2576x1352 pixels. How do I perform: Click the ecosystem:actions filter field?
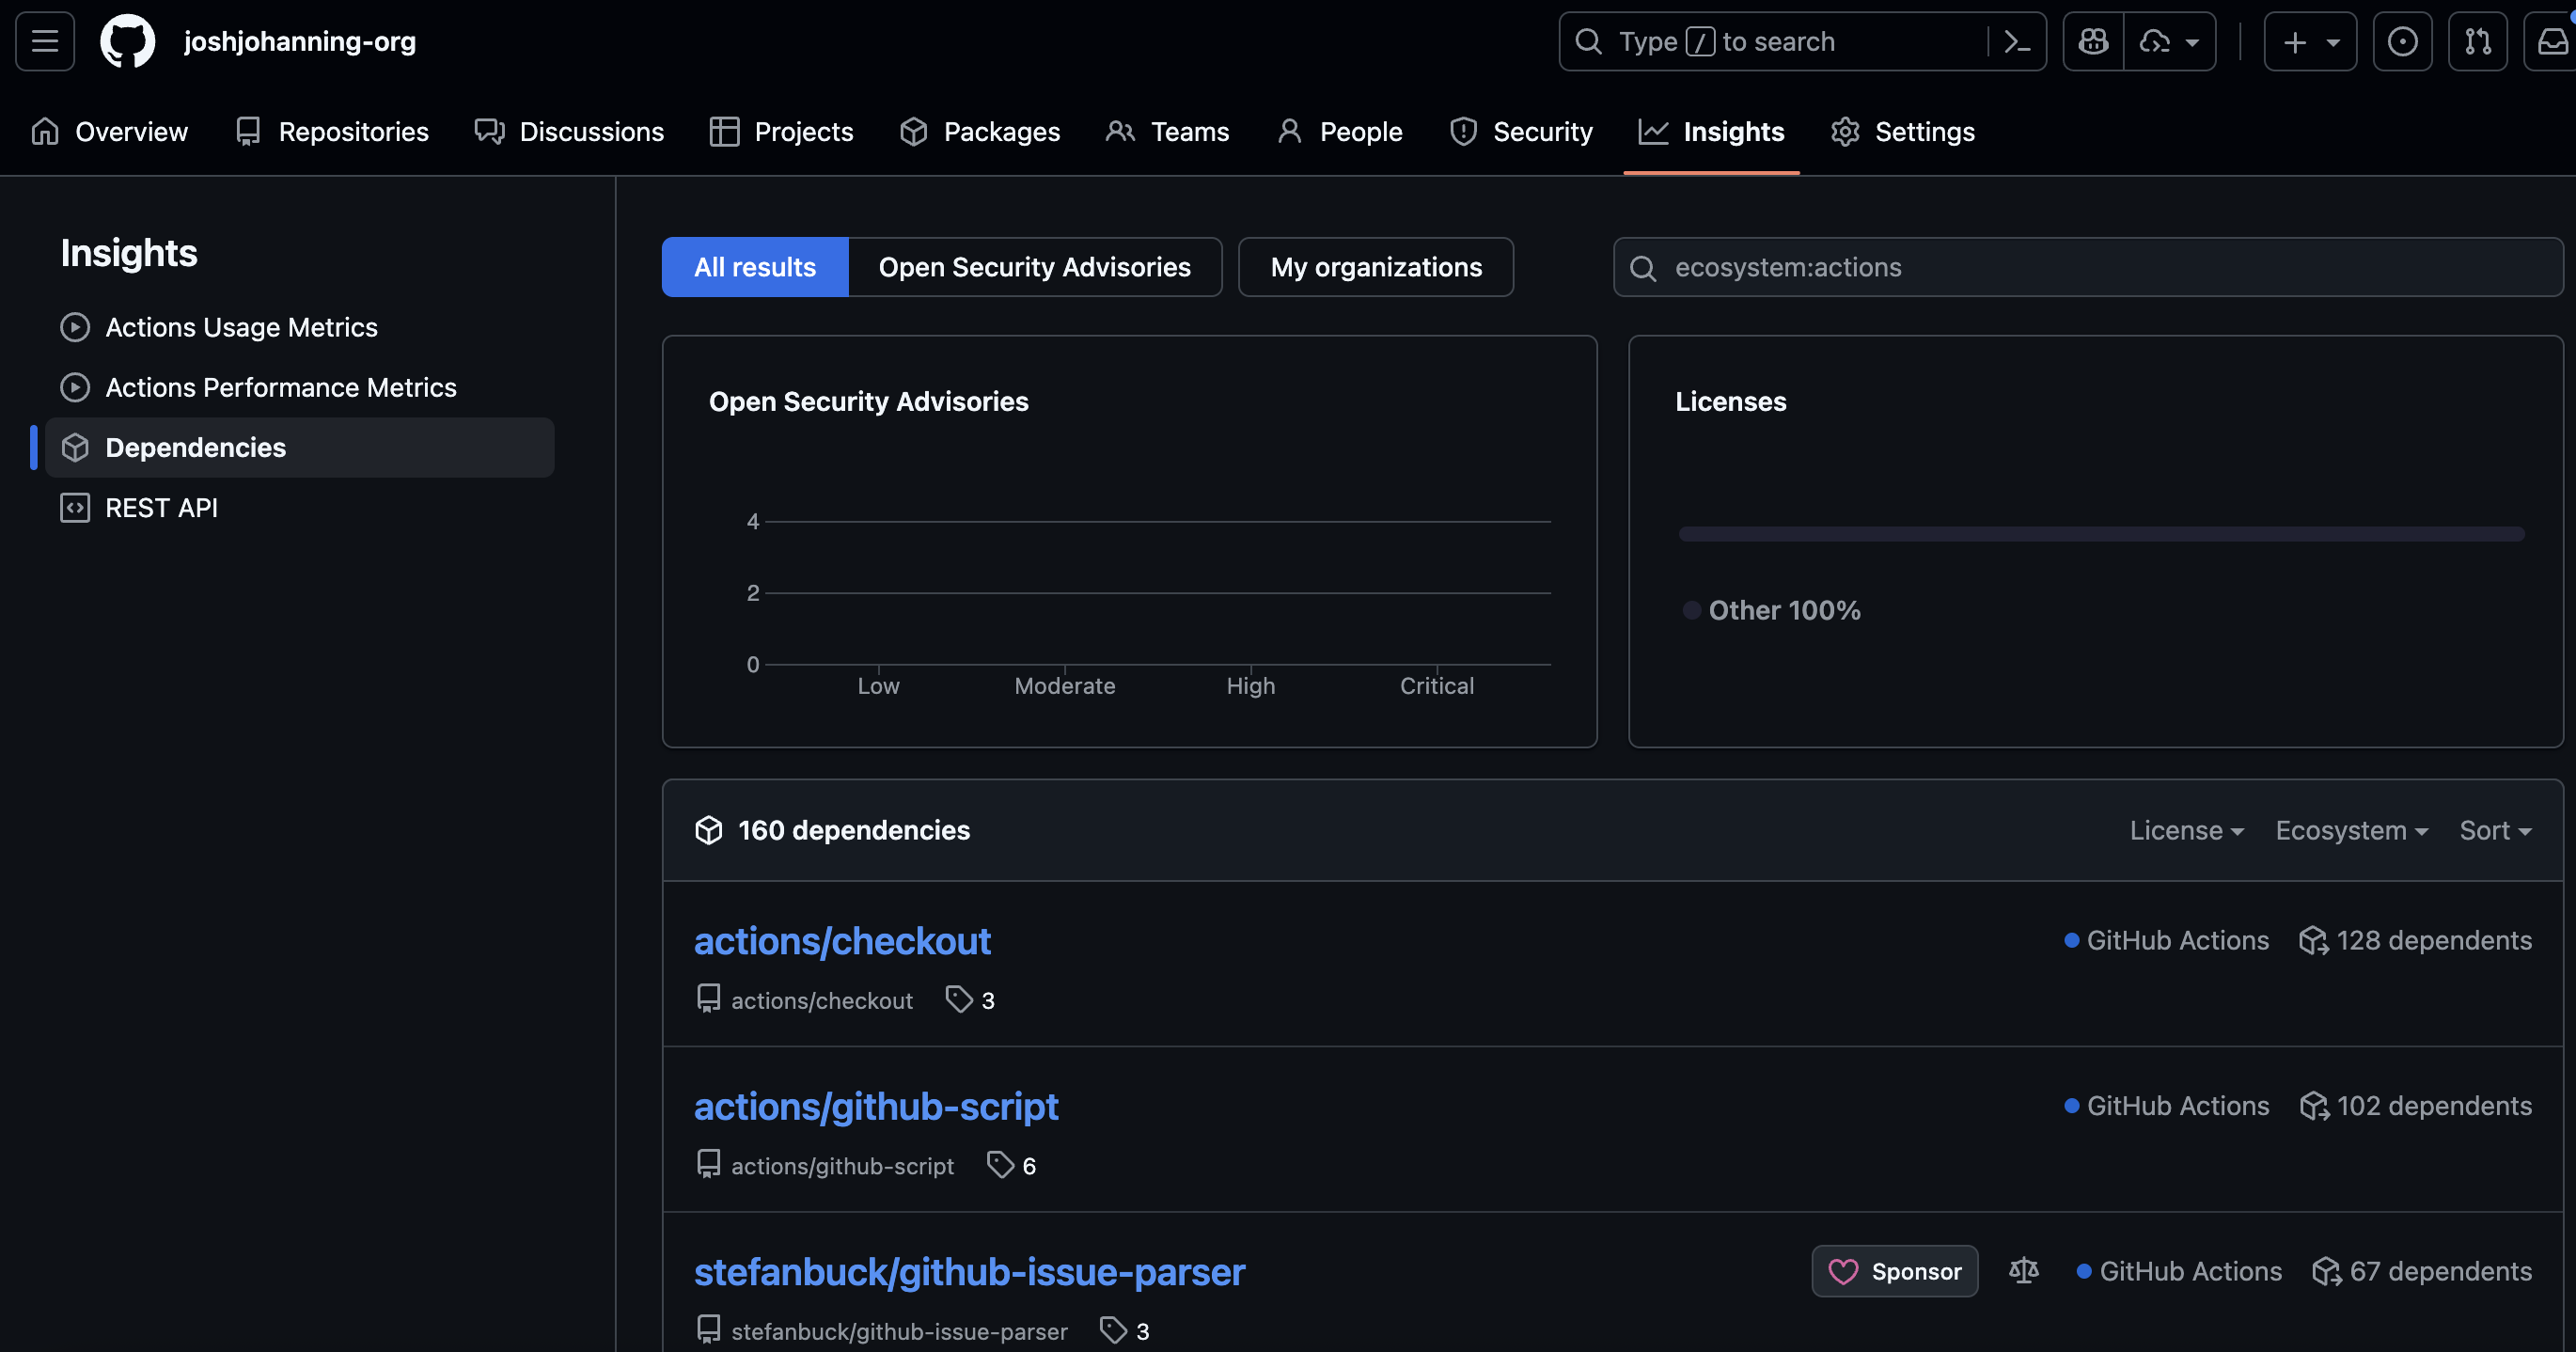pos(2088,267)
